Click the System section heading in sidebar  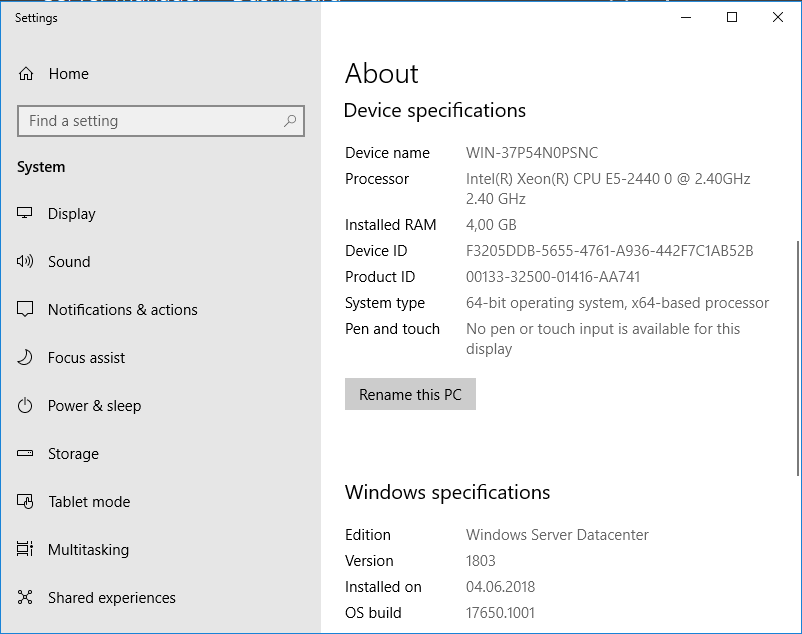[x=41, y=167]
